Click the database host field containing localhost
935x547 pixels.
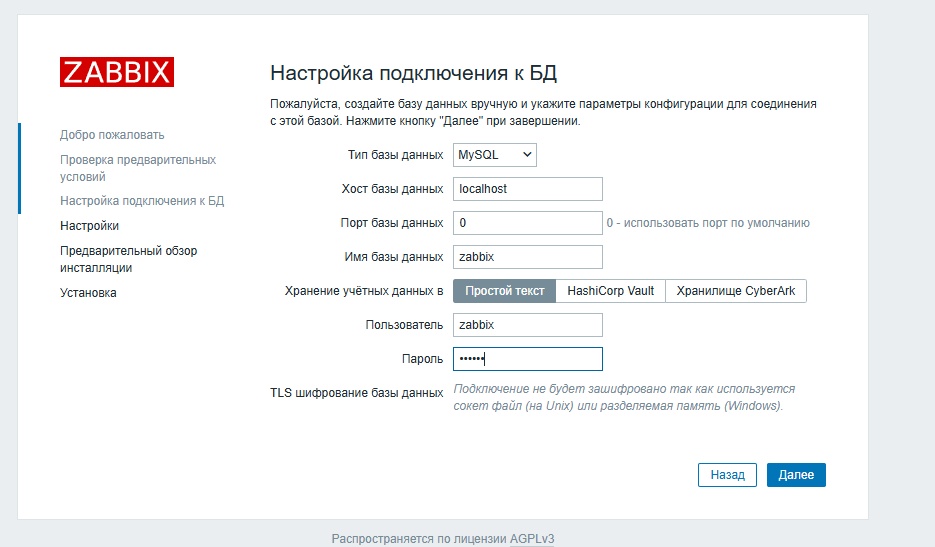527,189
